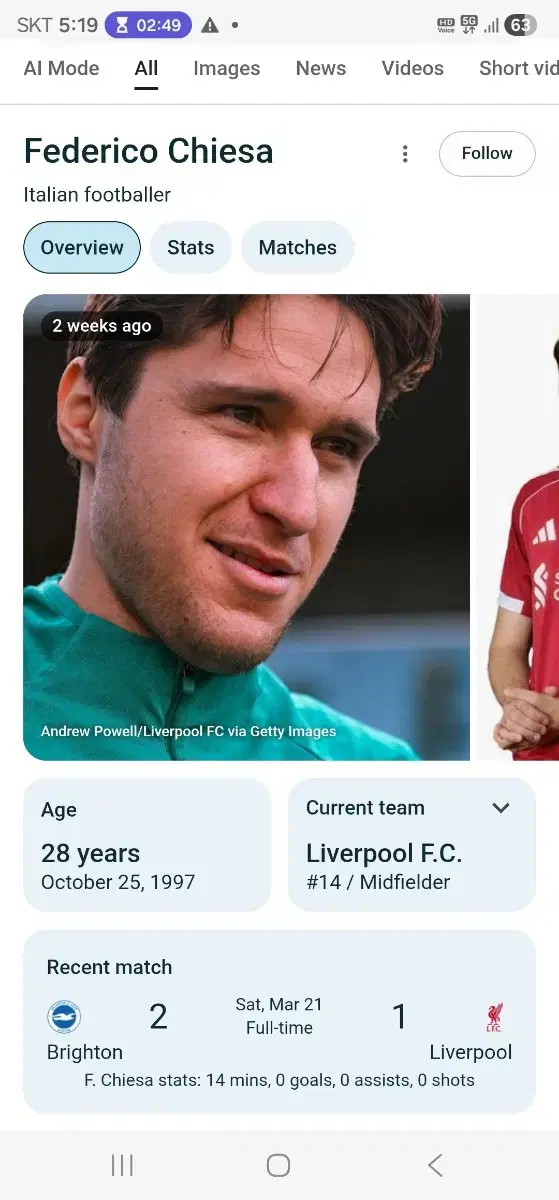Open the three-dot more options menu
Screen dimensions: 559x1200
pyautogui.click(x=405, y=154)
